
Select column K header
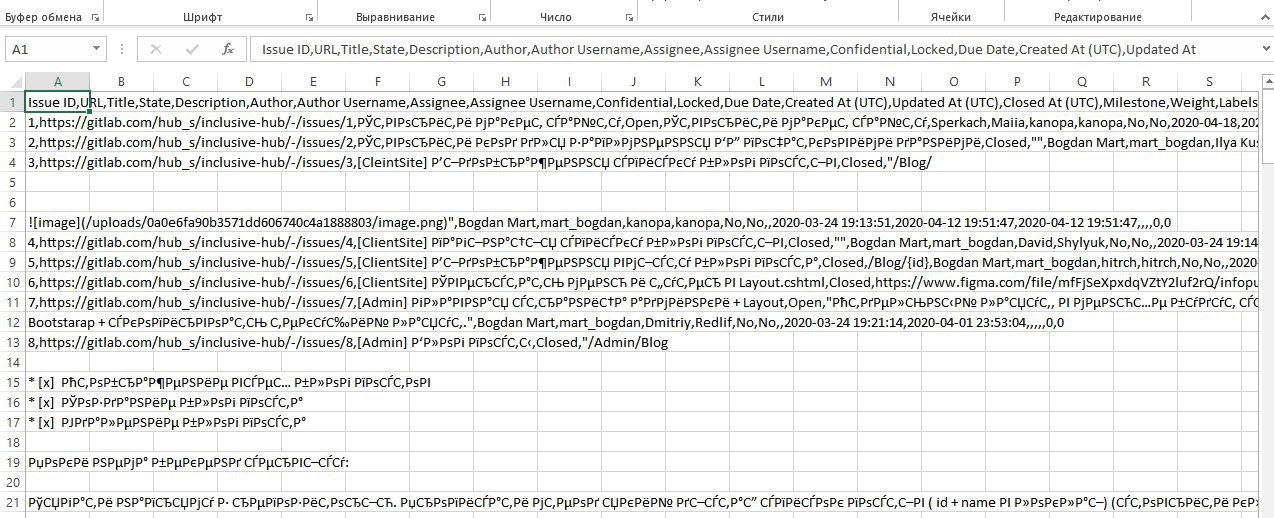click(697, 82)
